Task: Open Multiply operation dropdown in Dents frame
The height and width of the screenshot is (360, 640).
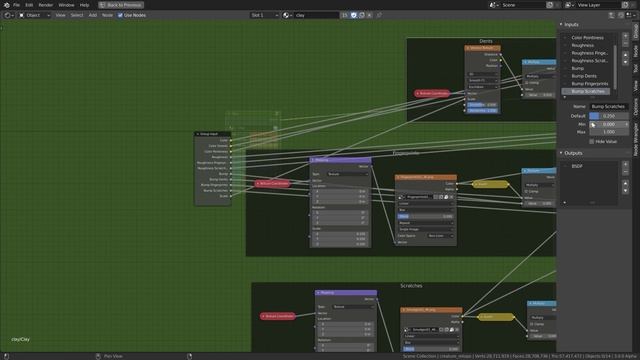Action: 540,76
